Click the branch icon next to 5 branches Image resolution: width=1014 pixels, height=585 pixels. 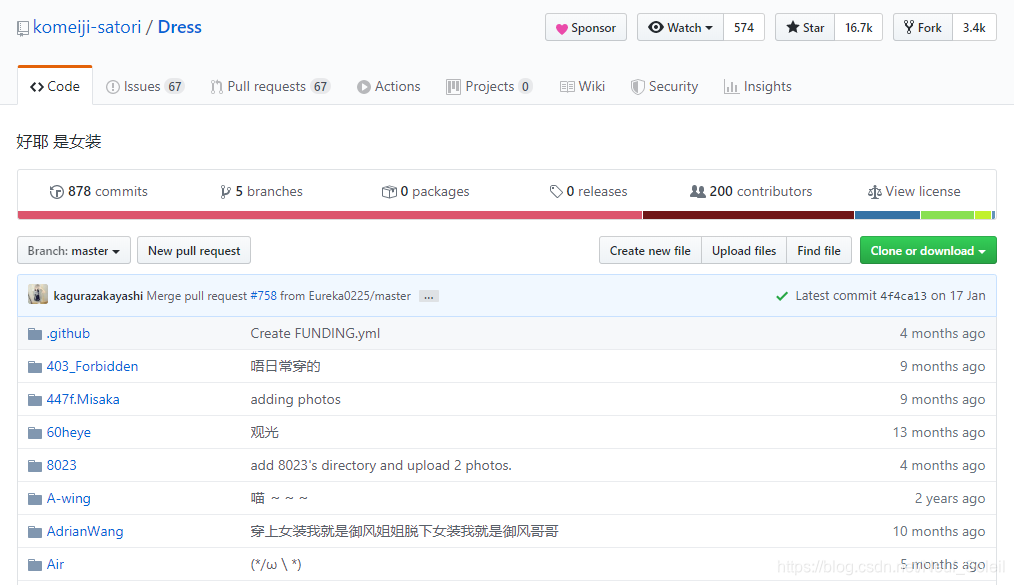[x=225, y=192]
